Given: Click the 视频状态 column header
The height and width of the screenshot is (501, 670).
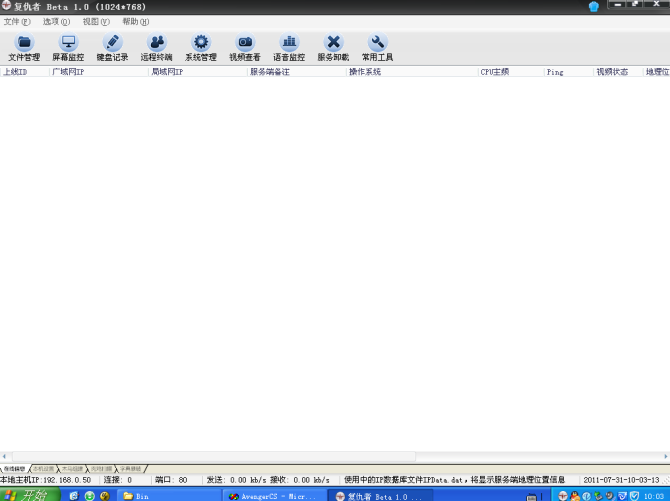Looking at the screenshot, I should pos(618,72).
